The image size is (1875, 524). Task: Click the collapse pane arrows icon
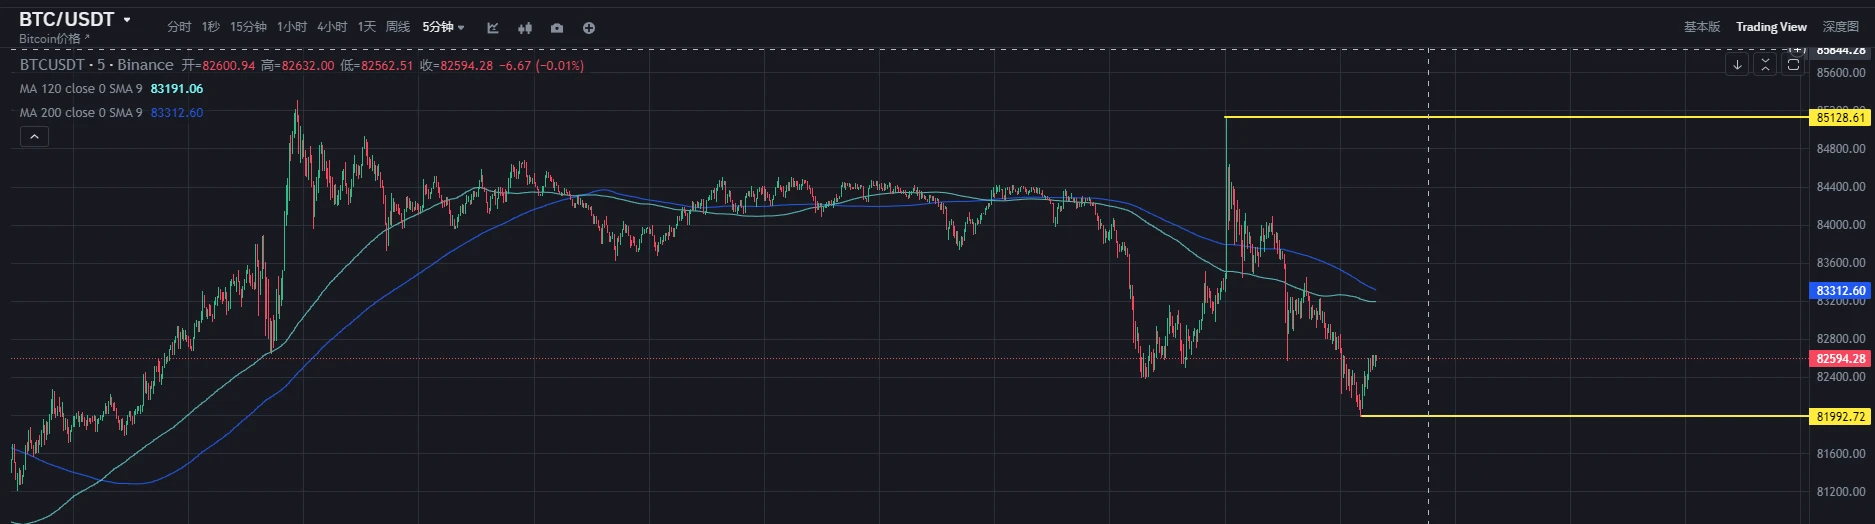click(x=1765, y=65)
